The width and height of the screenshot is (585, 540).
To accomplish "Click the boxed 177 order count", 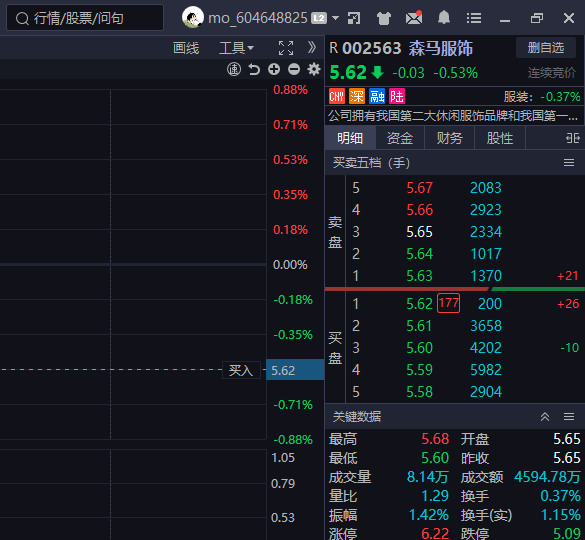I will point(448,303).
